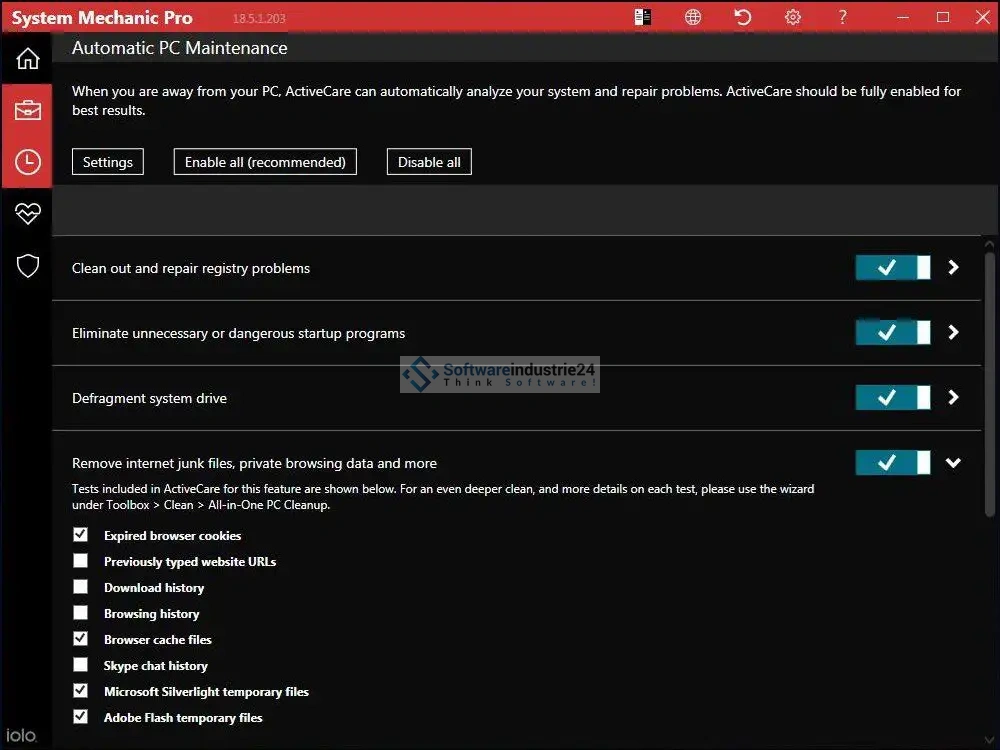Click the Settings button
The width and height of the screenshot is (1000, 750).
[x=108, y=162]
